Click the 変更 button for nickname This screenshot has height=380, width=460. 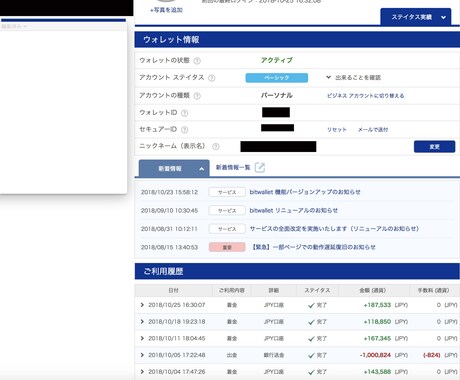pyautogui.click(x=434, y=147)
